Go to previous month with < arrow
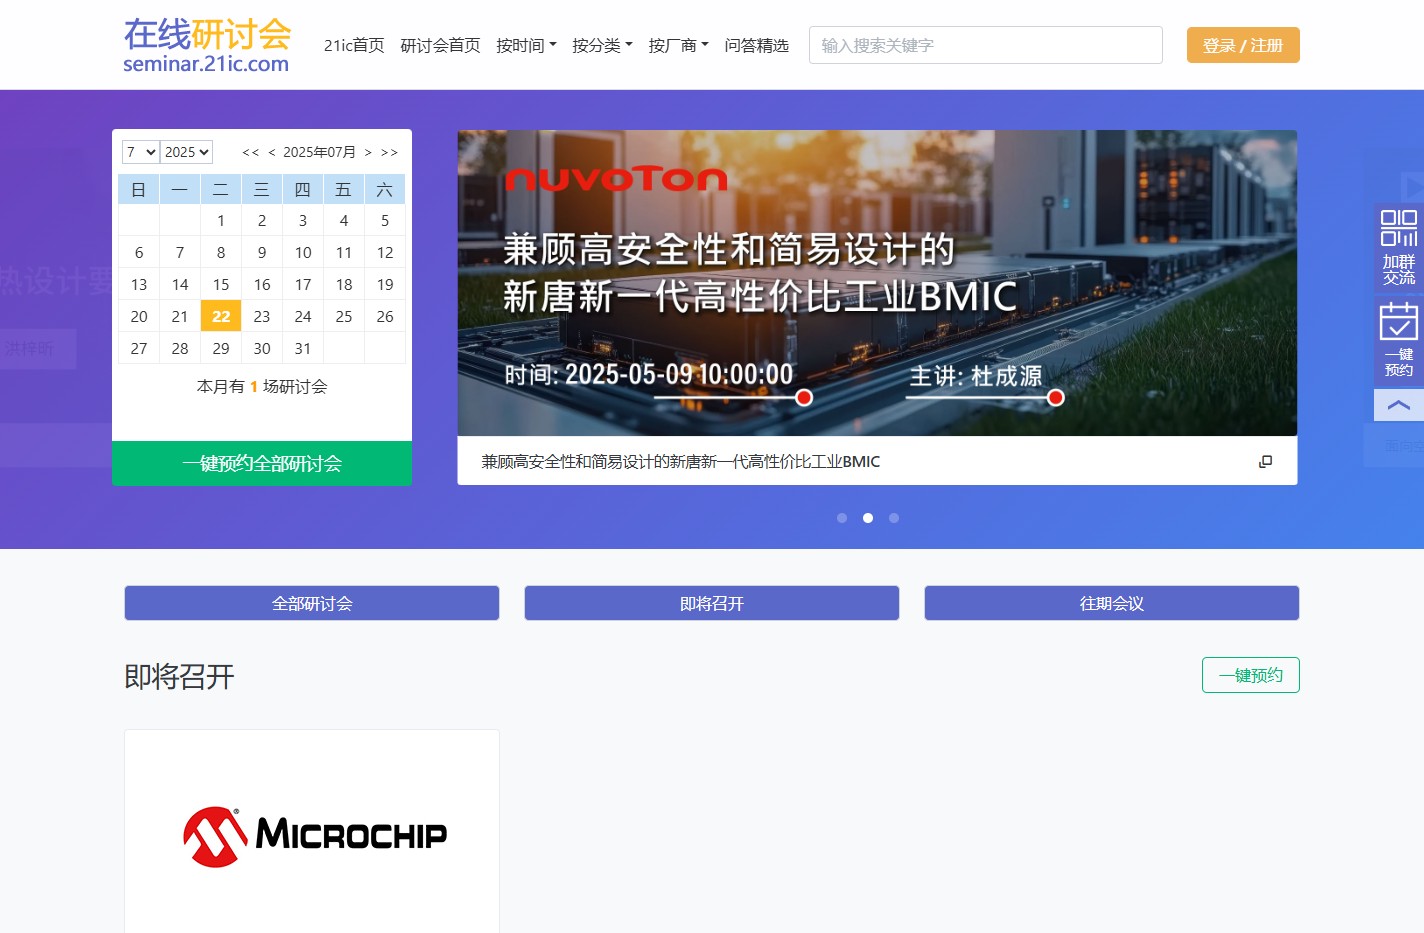The height and width of the screenshot is (933, 1424). point(272,152)
